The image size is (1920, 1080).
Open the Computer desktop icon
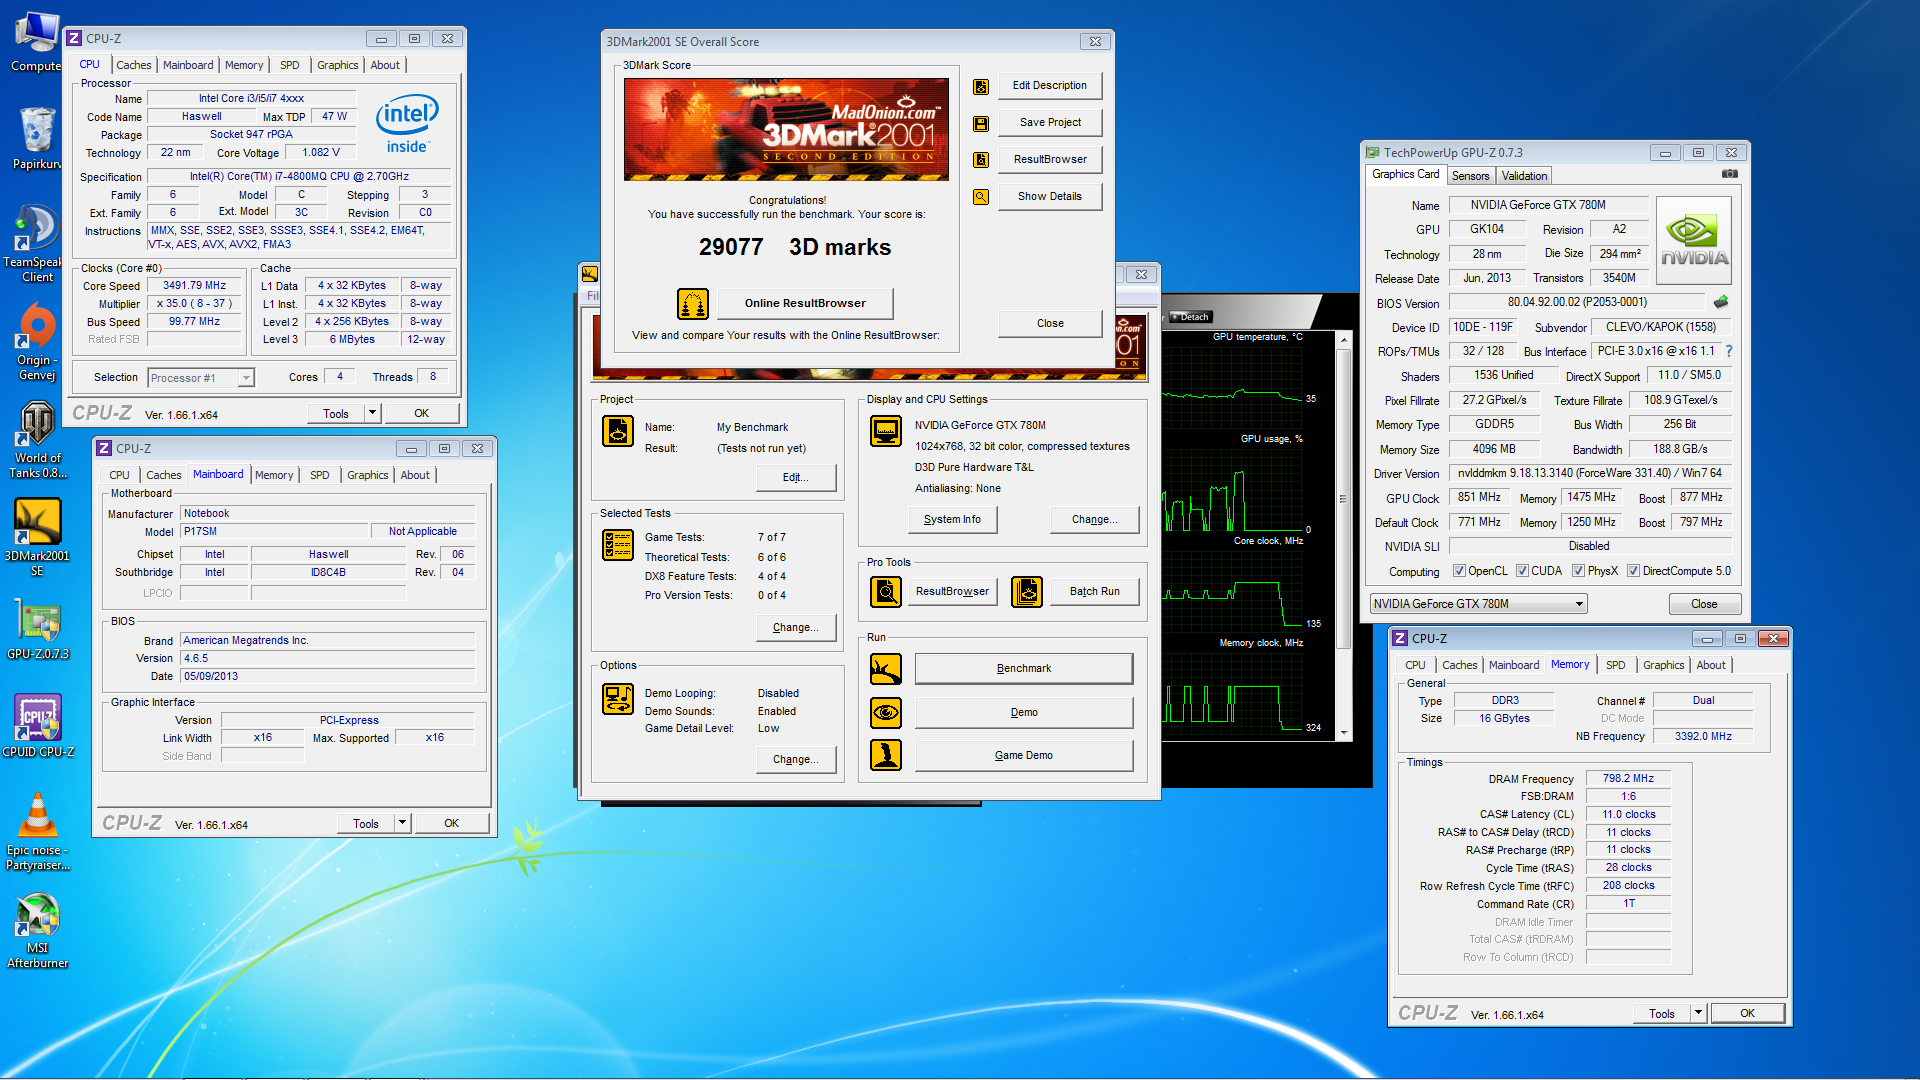[36, 42]
